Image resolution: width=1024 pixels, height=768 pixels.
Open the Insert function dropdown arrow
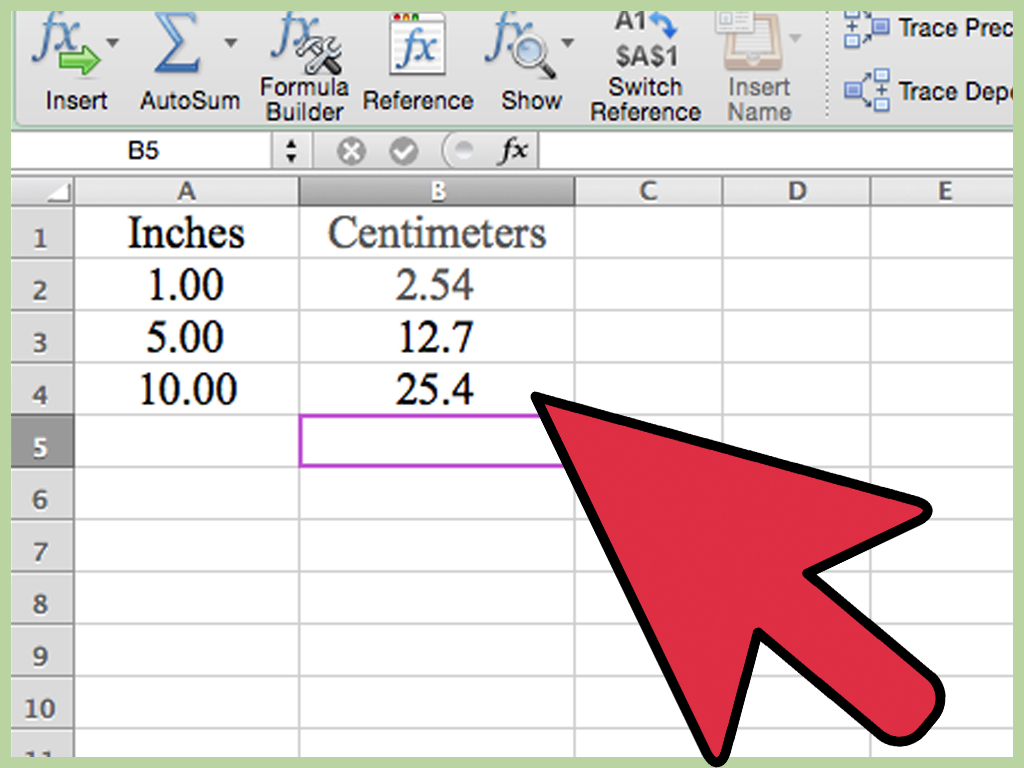click(x=112, y=40)
